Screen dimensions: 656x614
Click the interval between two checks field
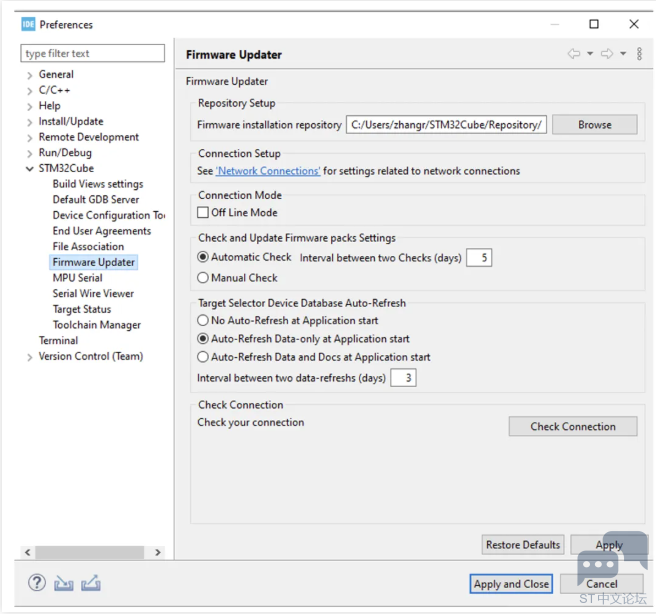click(479, 257)
